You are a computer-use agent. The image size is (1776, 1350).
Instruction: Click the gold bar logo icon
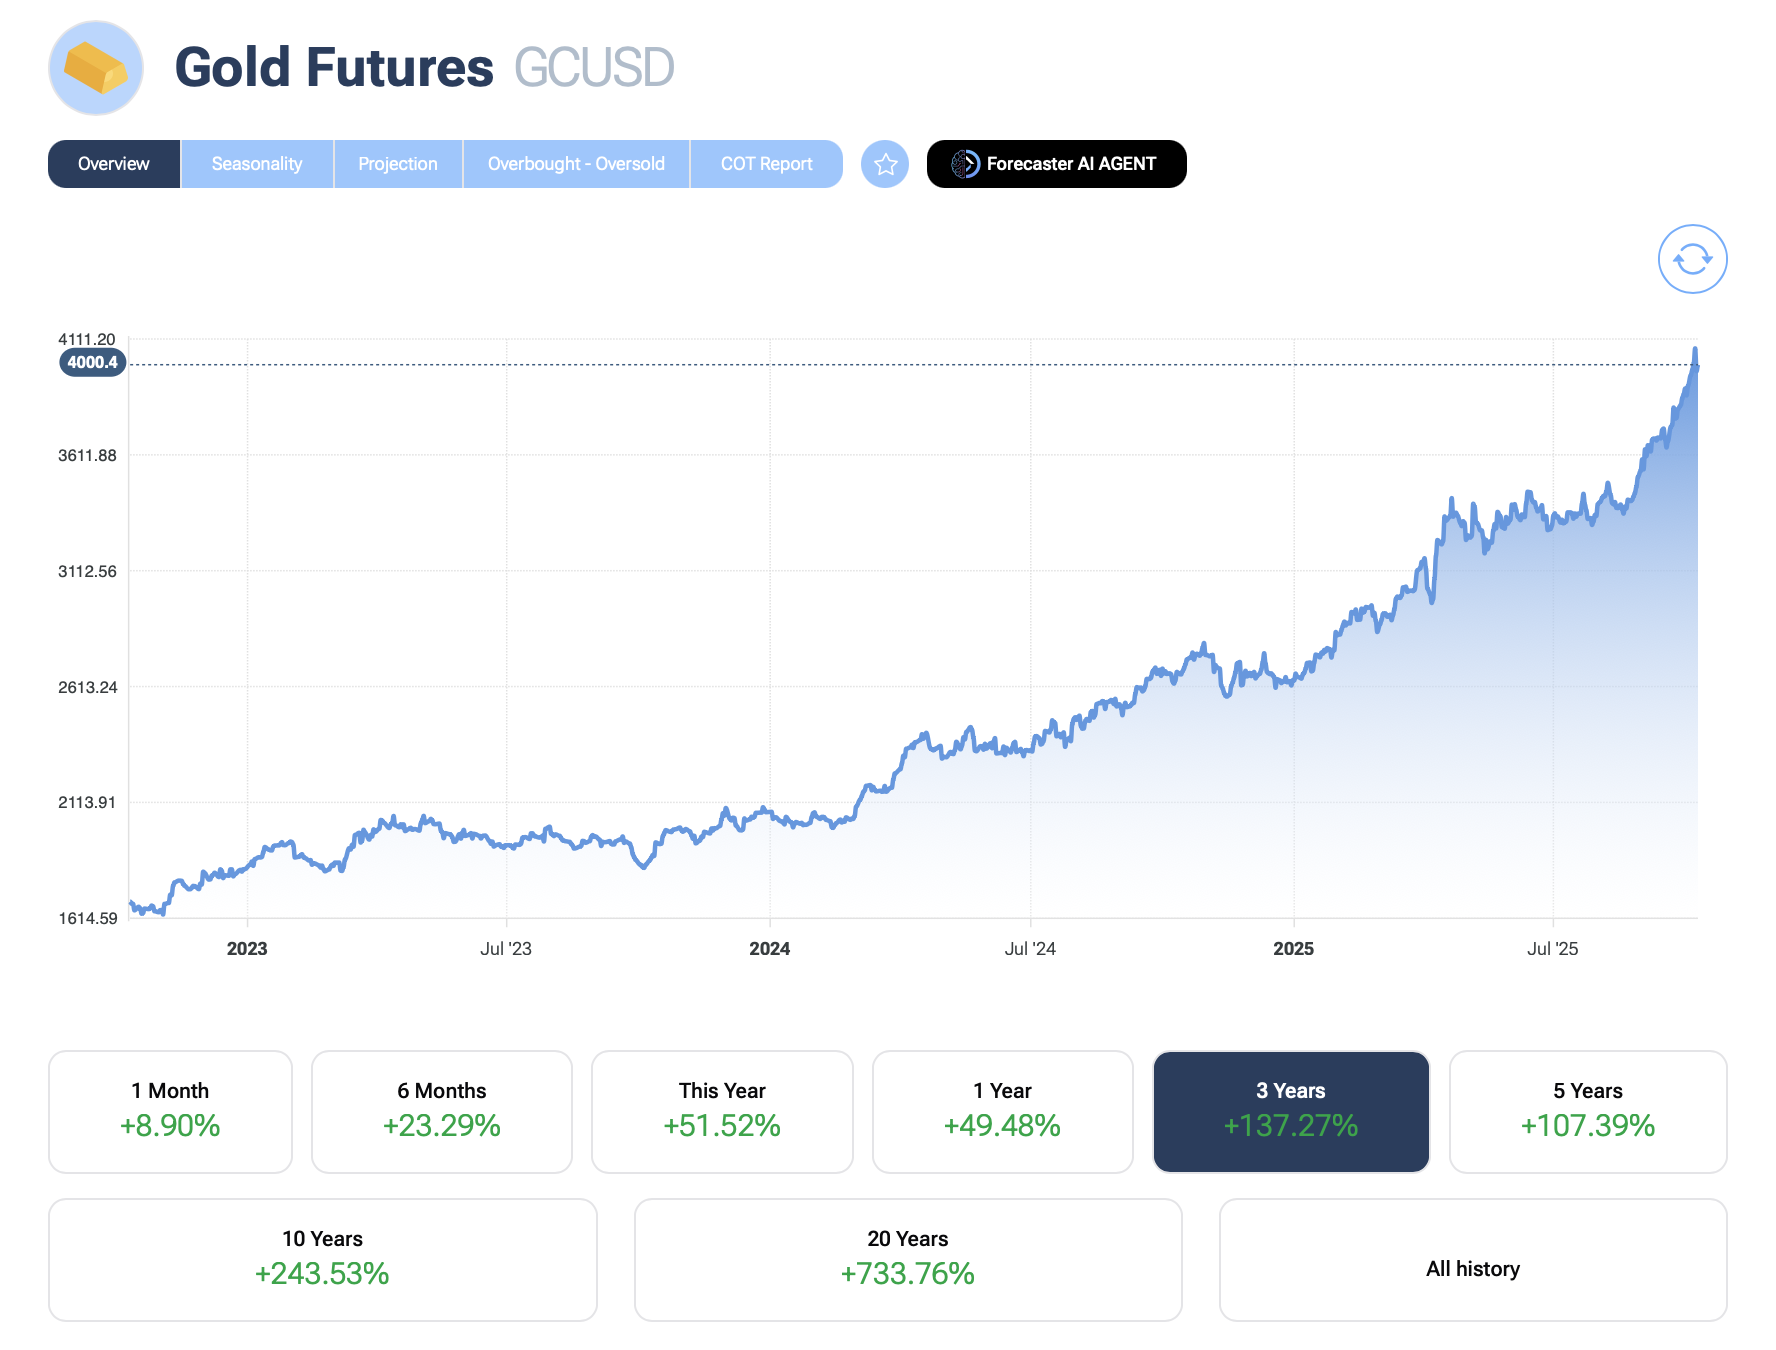tap(96, 68)
